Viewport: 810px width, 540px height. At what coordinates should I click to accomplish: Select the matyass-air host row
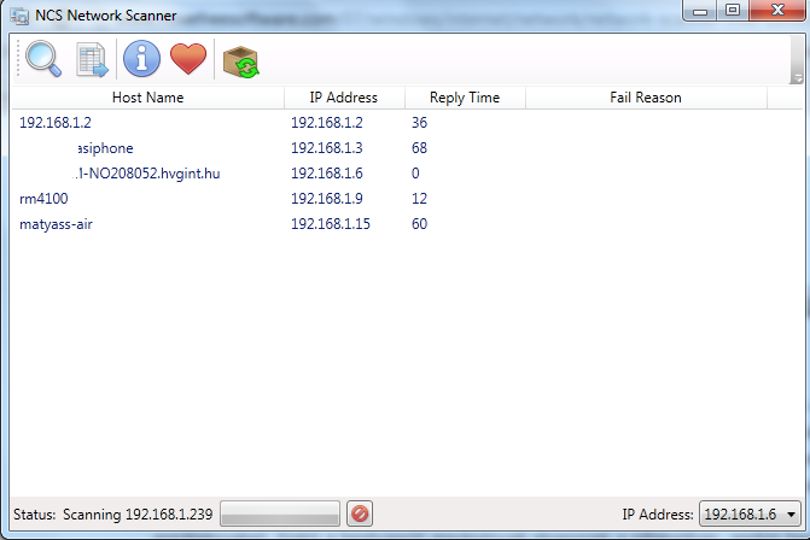408,224
